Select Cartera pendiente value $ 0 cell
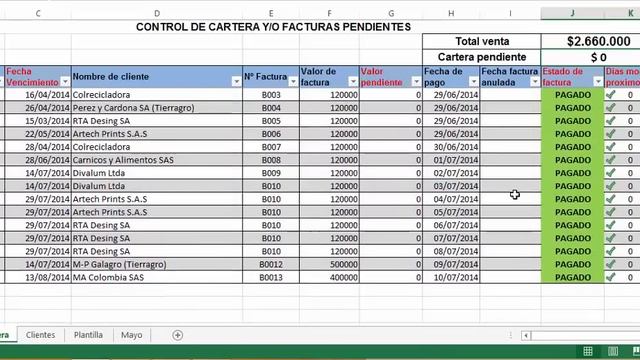Viewport: 640px width, 360px height. tap(591, 57)
